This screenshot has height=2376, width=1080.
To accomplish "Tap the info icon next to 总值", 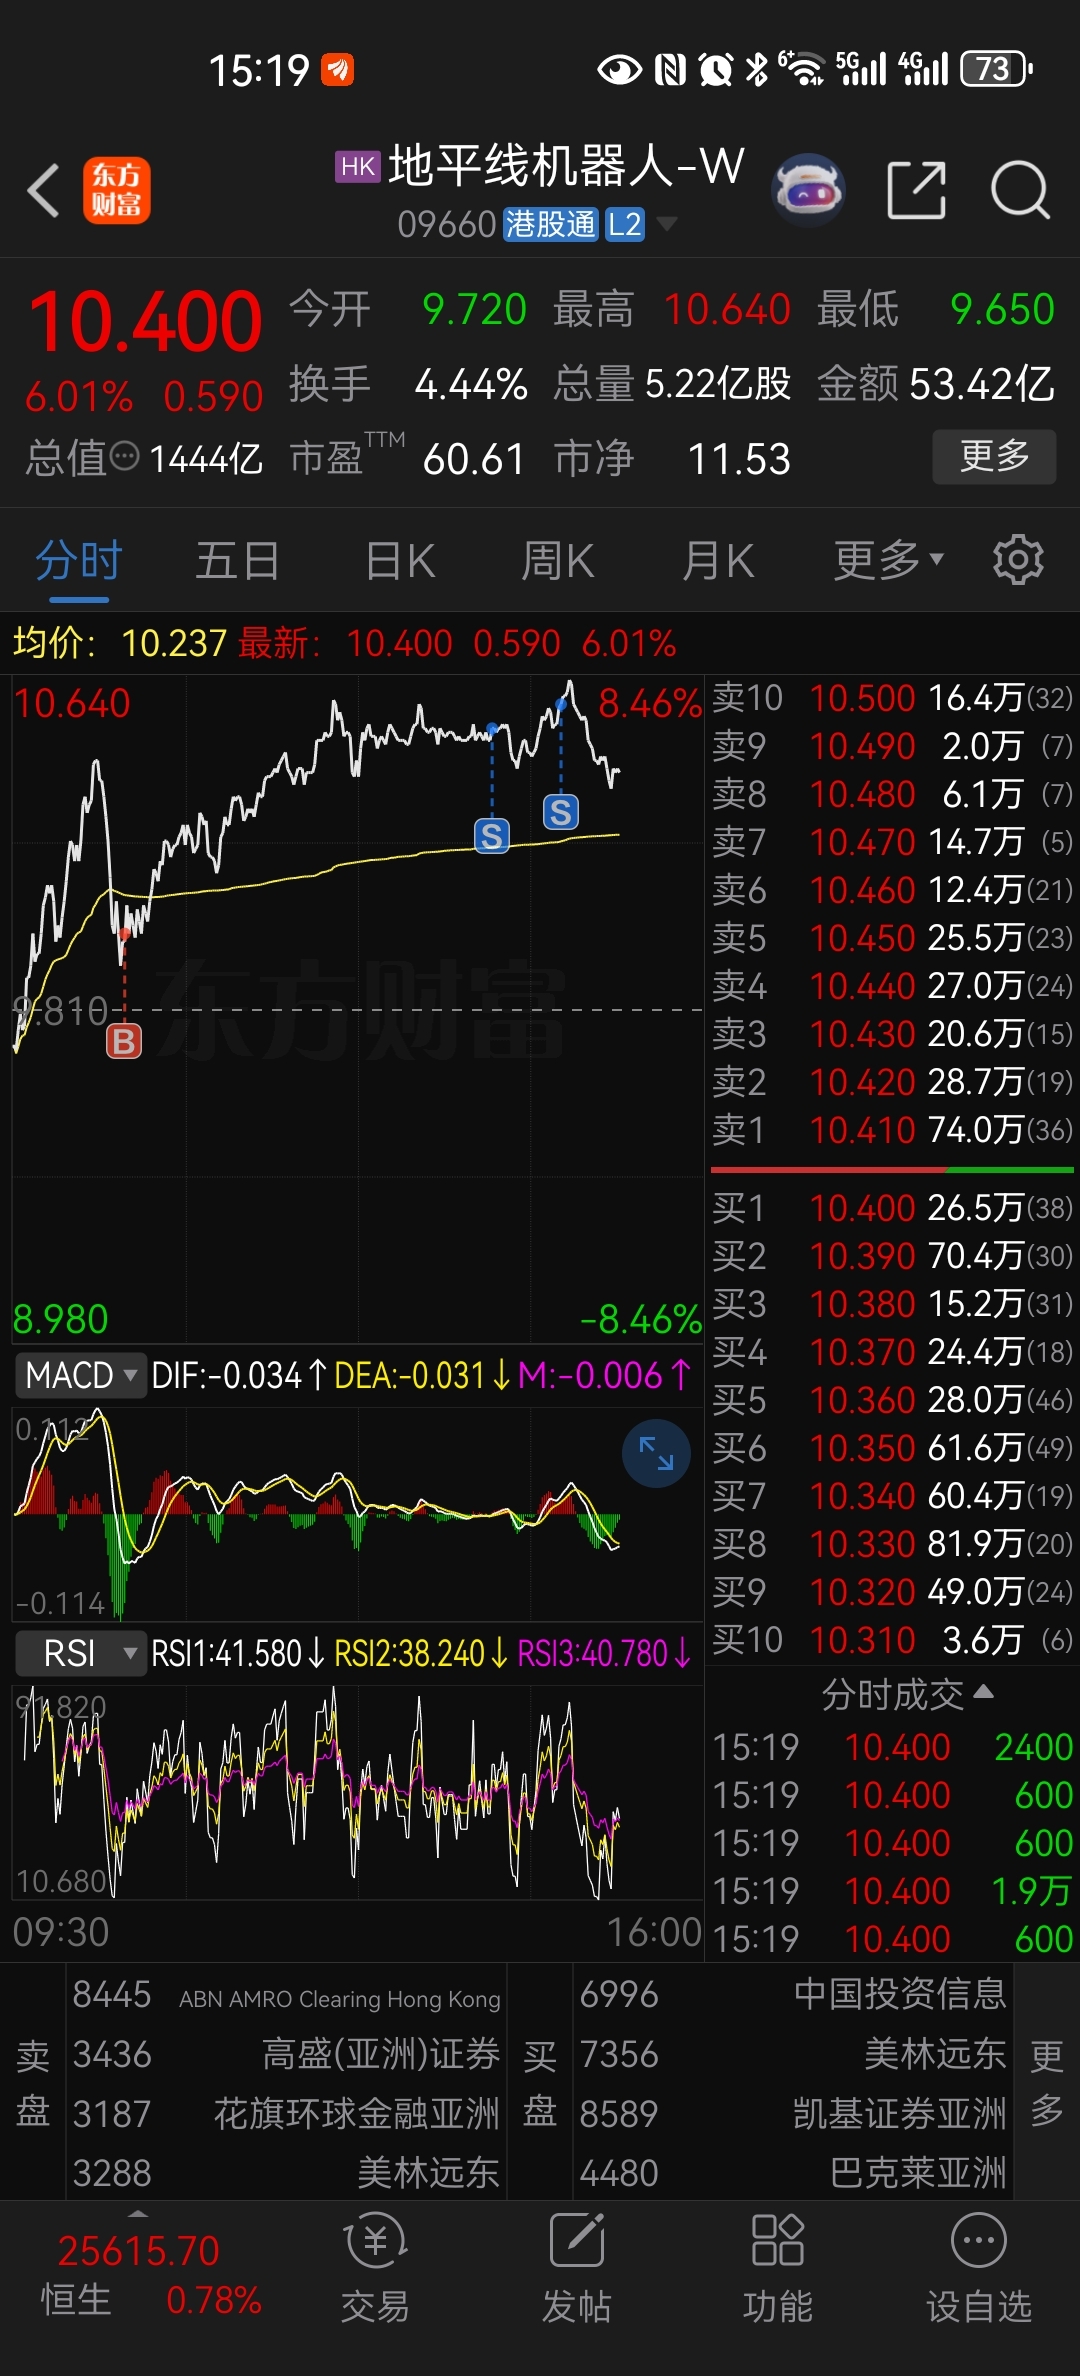I will [x=124, y=458].
